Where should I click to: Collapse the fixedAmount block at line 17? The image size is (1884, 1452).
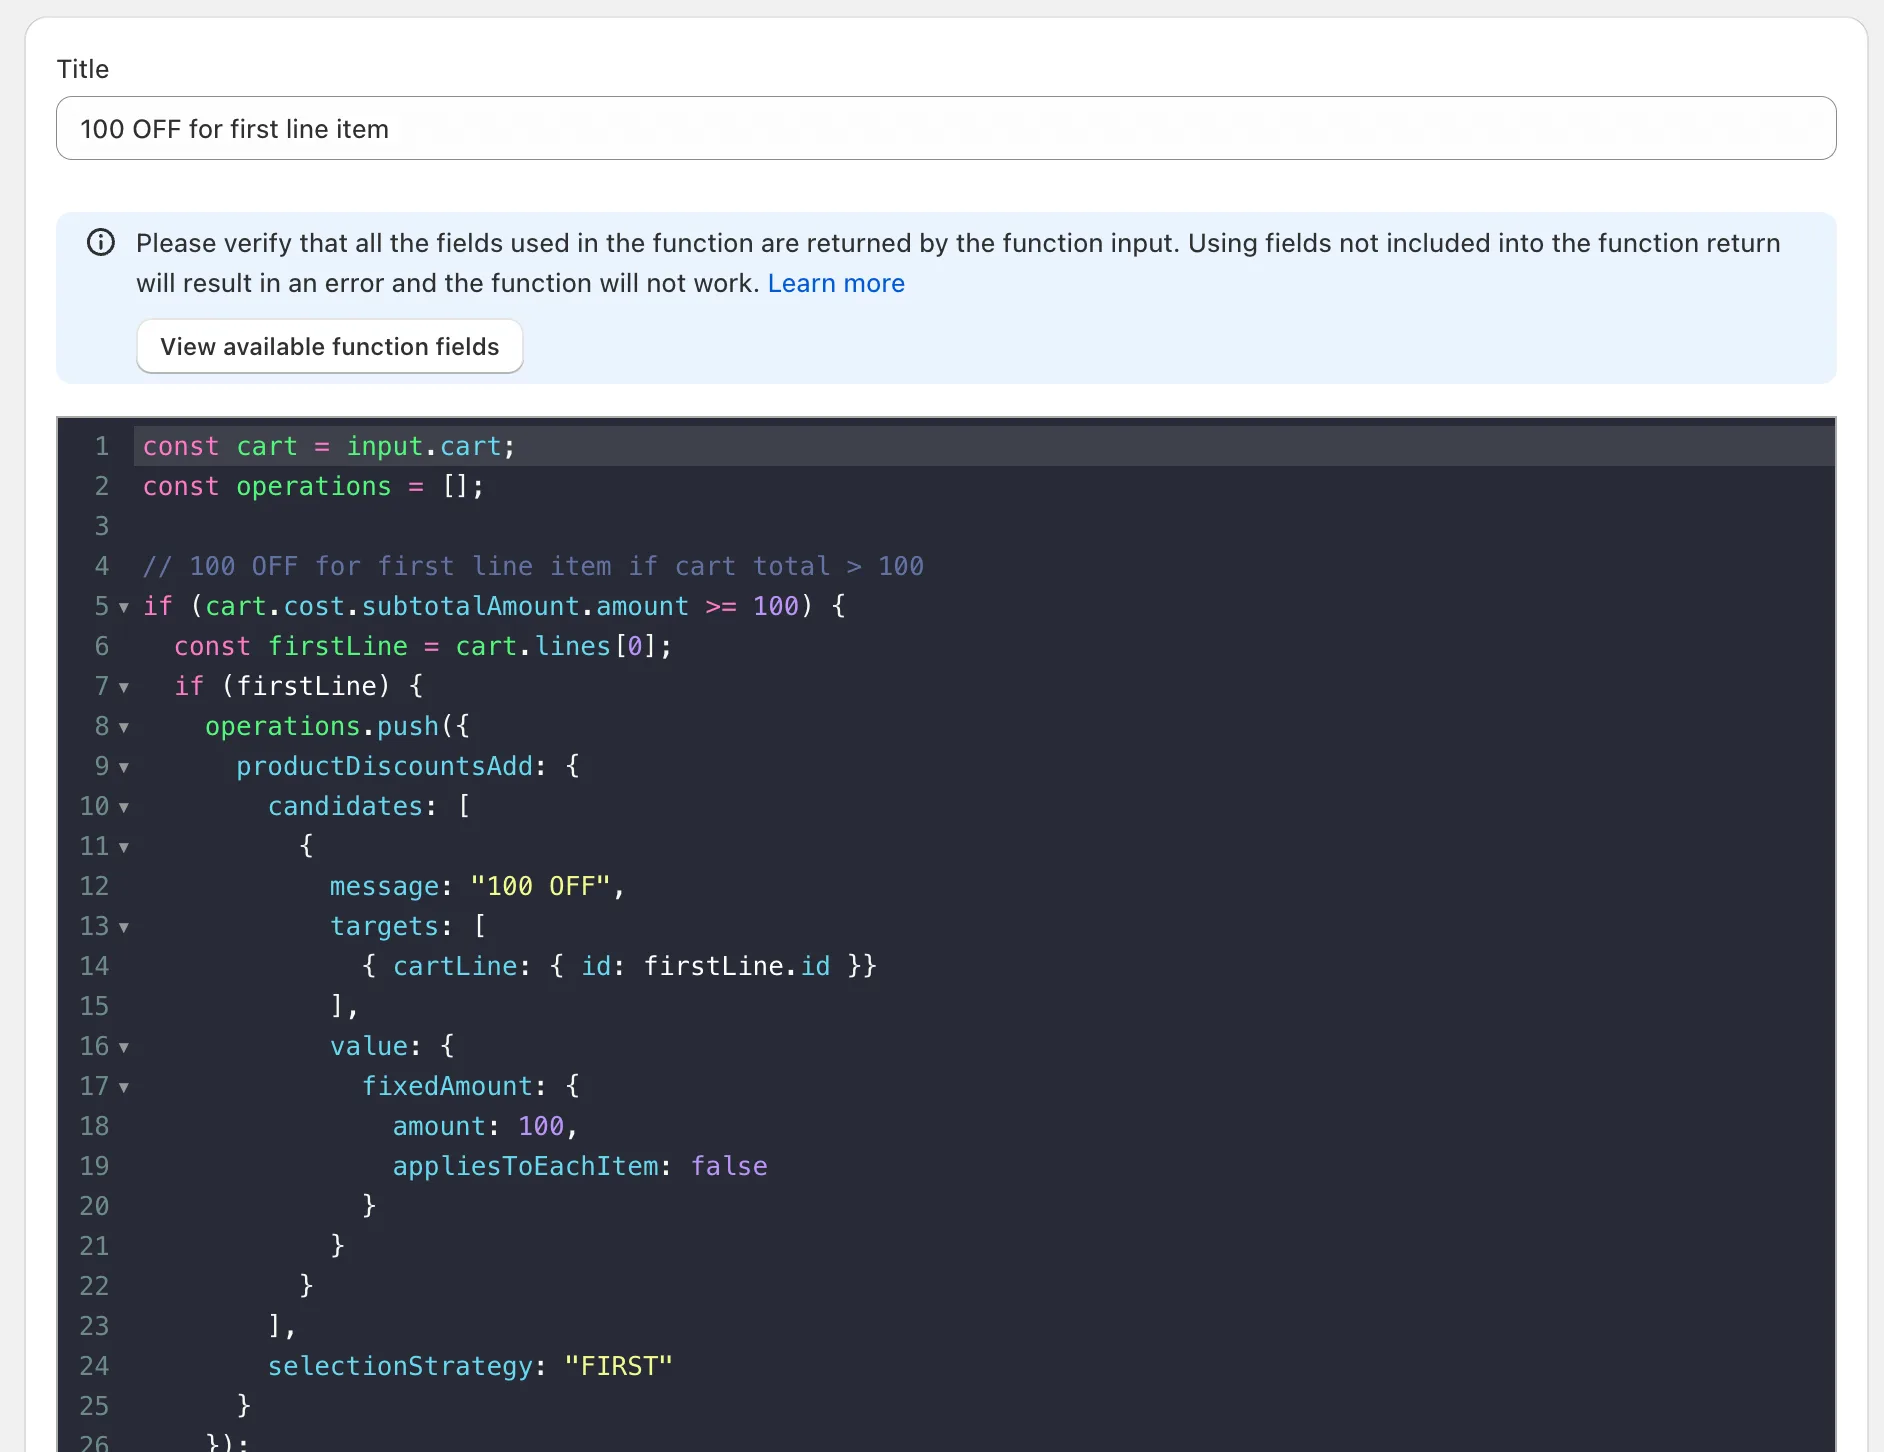[124, 1087]
